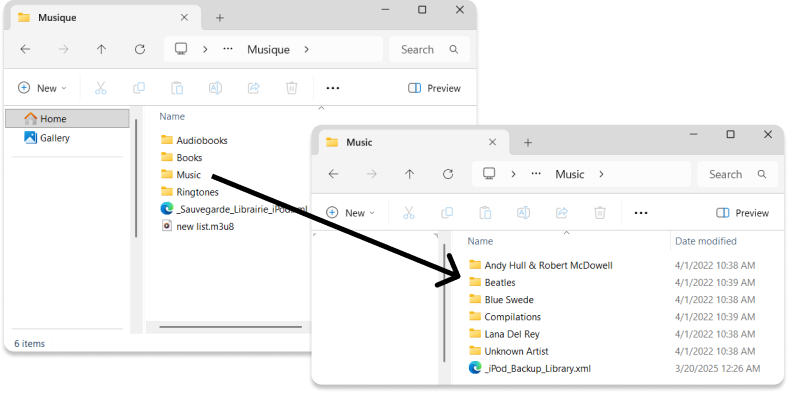
Task: Click Back arrow in Music window
Action: [x=333, y=174]
